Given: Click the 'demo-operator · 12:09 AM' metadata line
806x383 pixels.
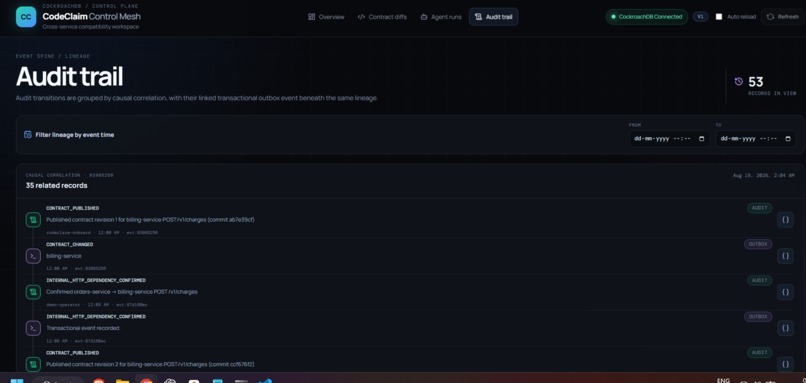Looking at the screenshot, I should 77,305.
